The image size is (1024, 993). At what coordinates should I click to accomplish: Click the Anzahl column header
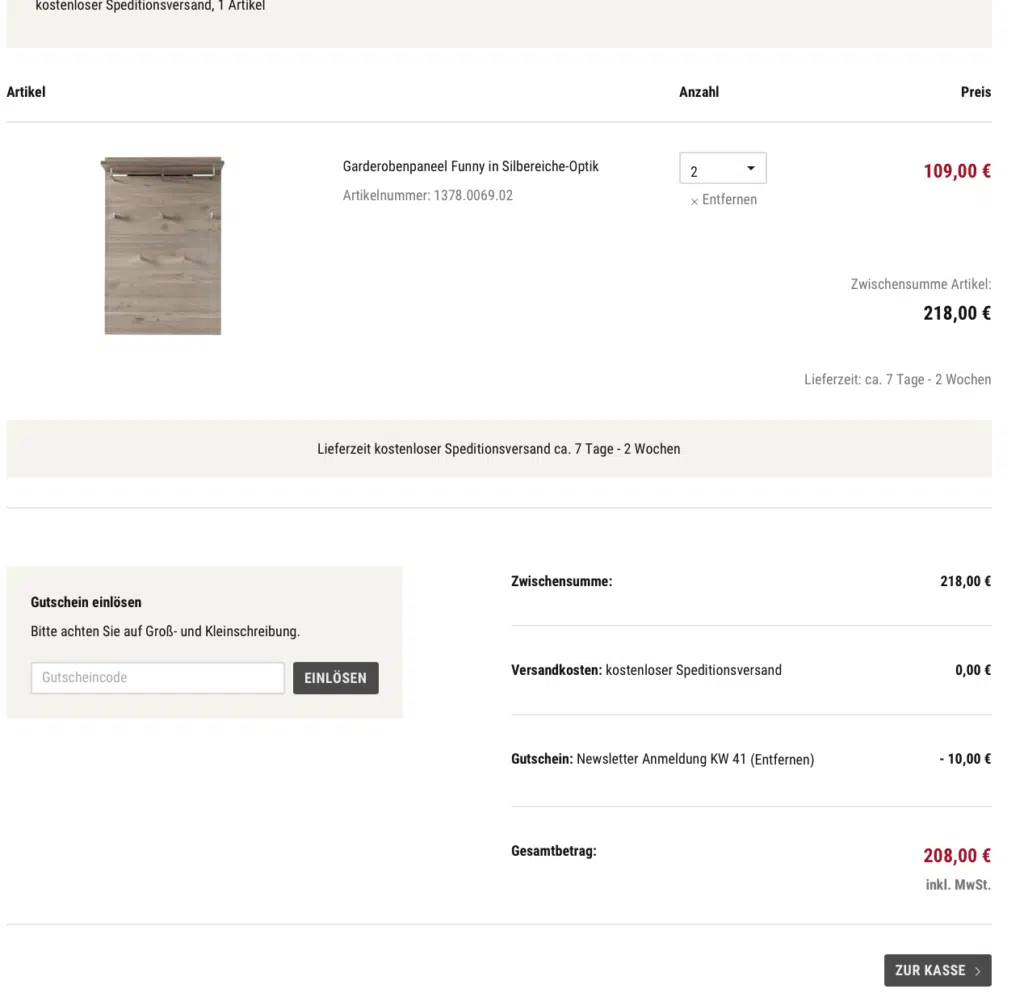[699, 92]
